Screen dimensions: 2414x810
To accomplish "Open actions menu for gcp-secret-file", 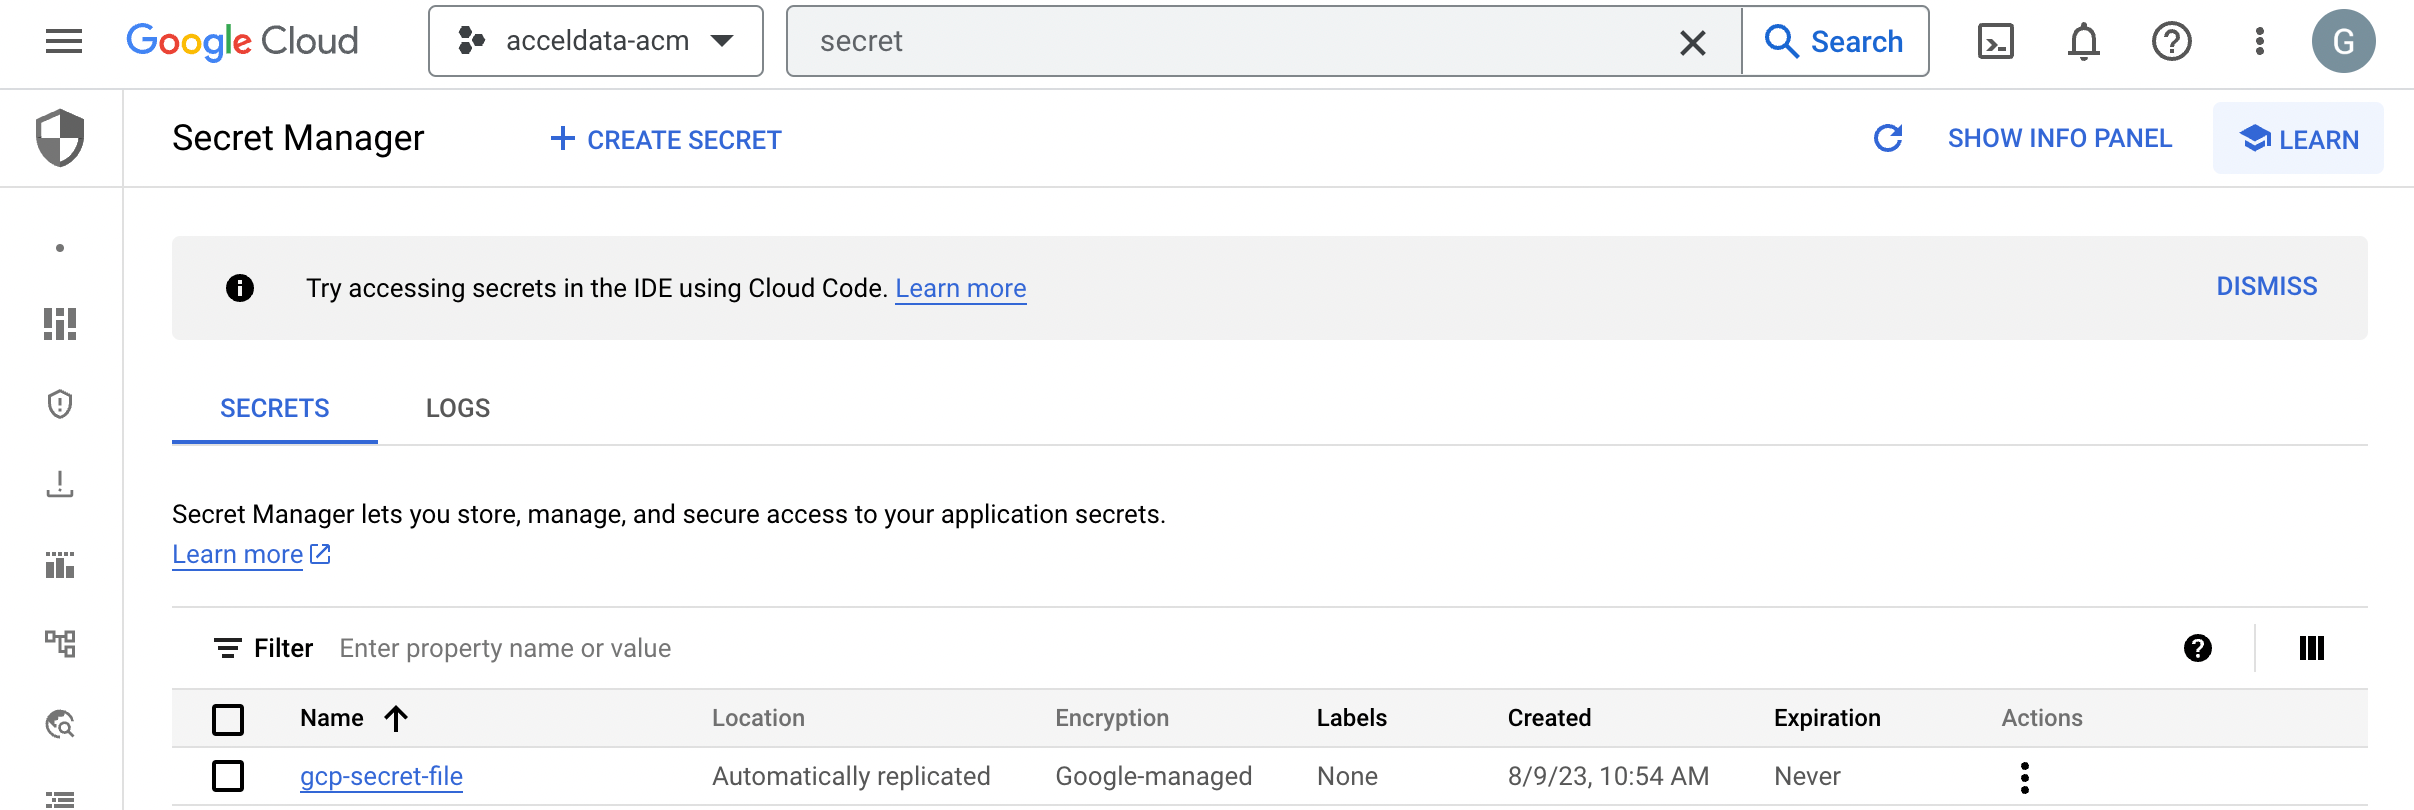I will [2024, 777].
